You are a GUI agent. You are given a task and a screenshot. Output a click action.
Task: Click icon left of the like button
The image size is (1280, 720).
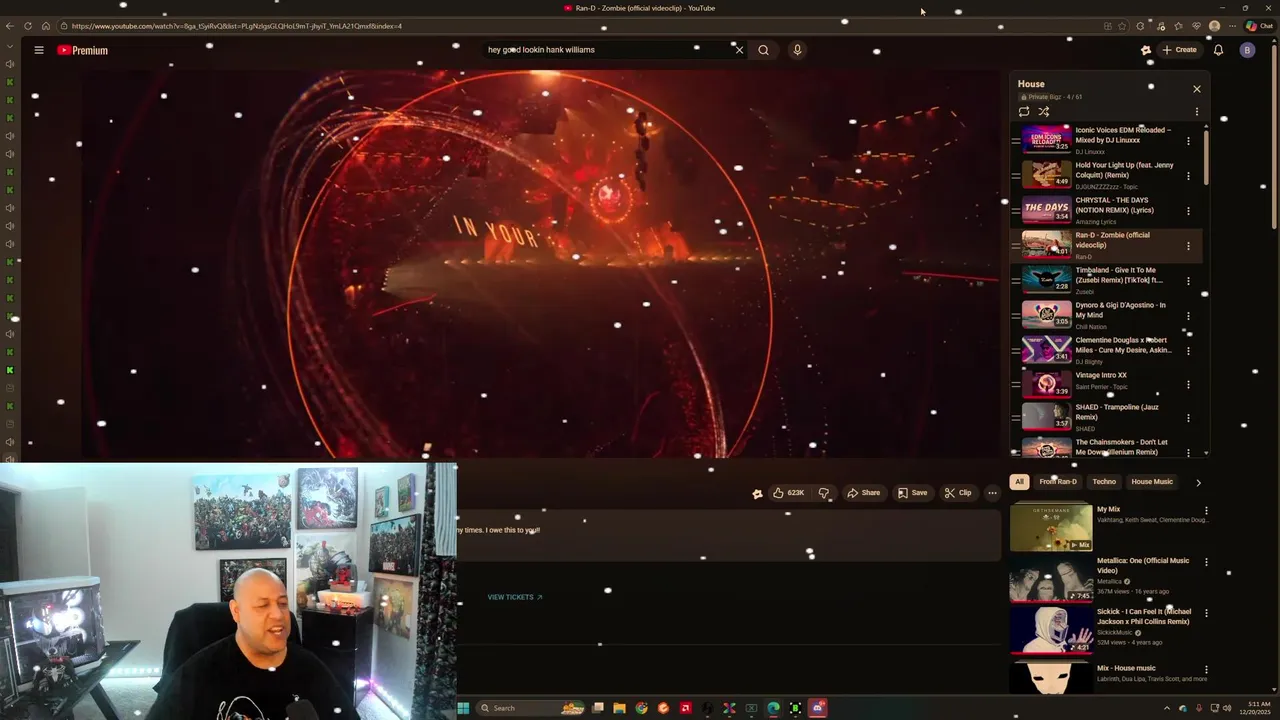pyautogui.click(x=757, y=493)
